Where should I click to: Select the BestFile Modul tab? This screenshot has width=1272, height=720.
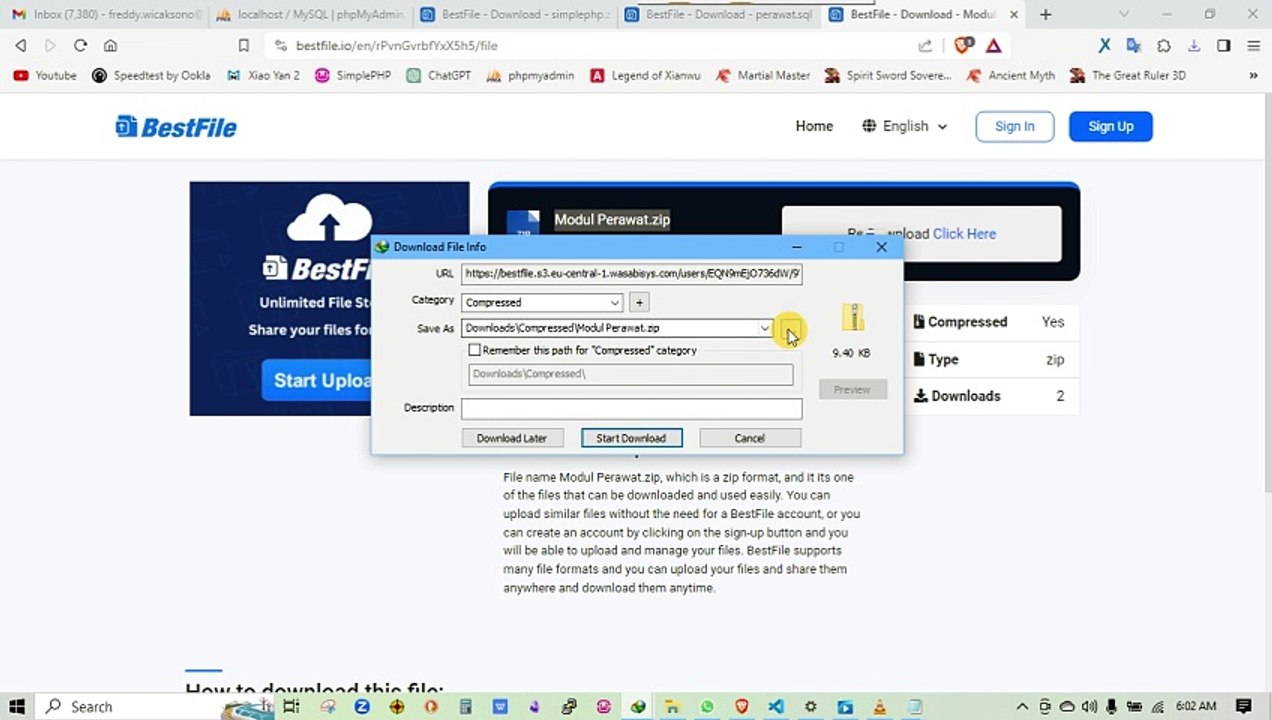923,14
